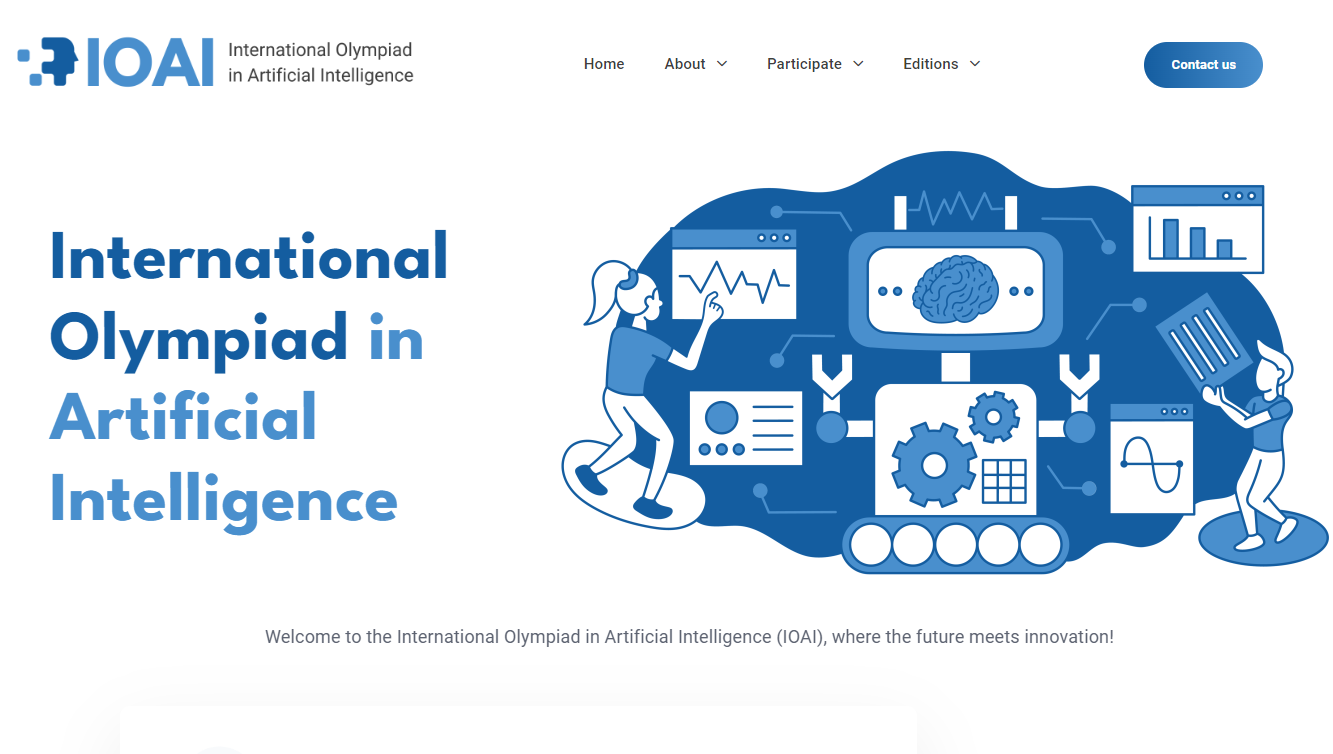Click the bar chart window illustration

tap(1197, 229)
